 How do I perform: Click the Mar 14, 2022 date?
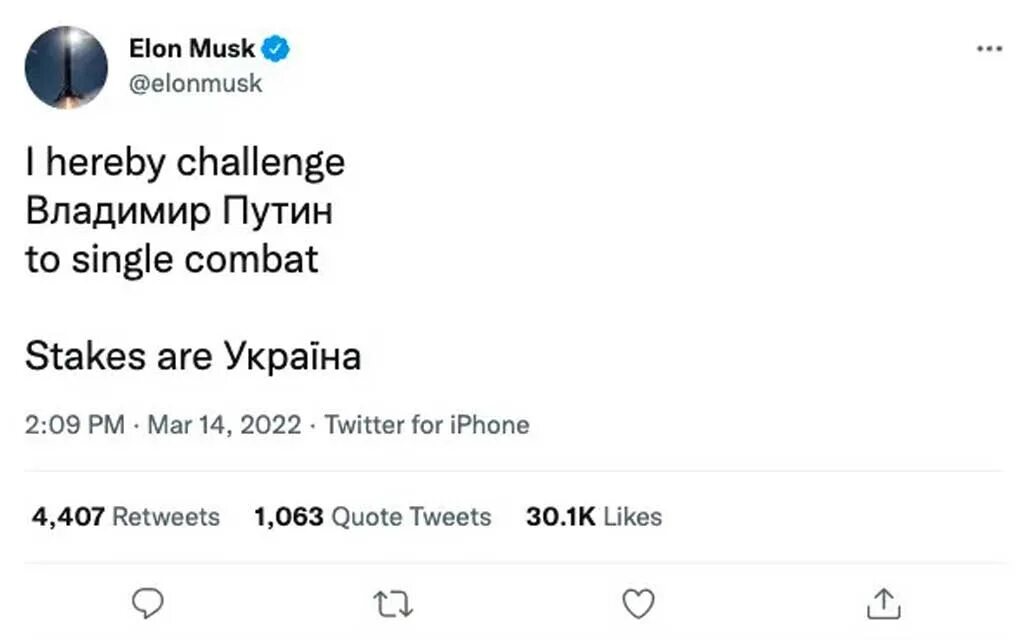(x=224, y=425)
